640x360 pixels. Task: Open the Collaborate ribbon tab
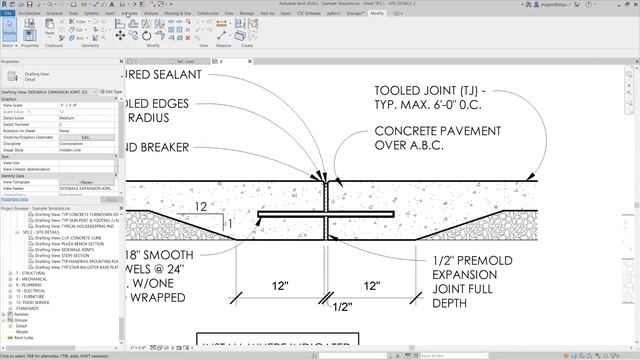[x=208, y=13]
